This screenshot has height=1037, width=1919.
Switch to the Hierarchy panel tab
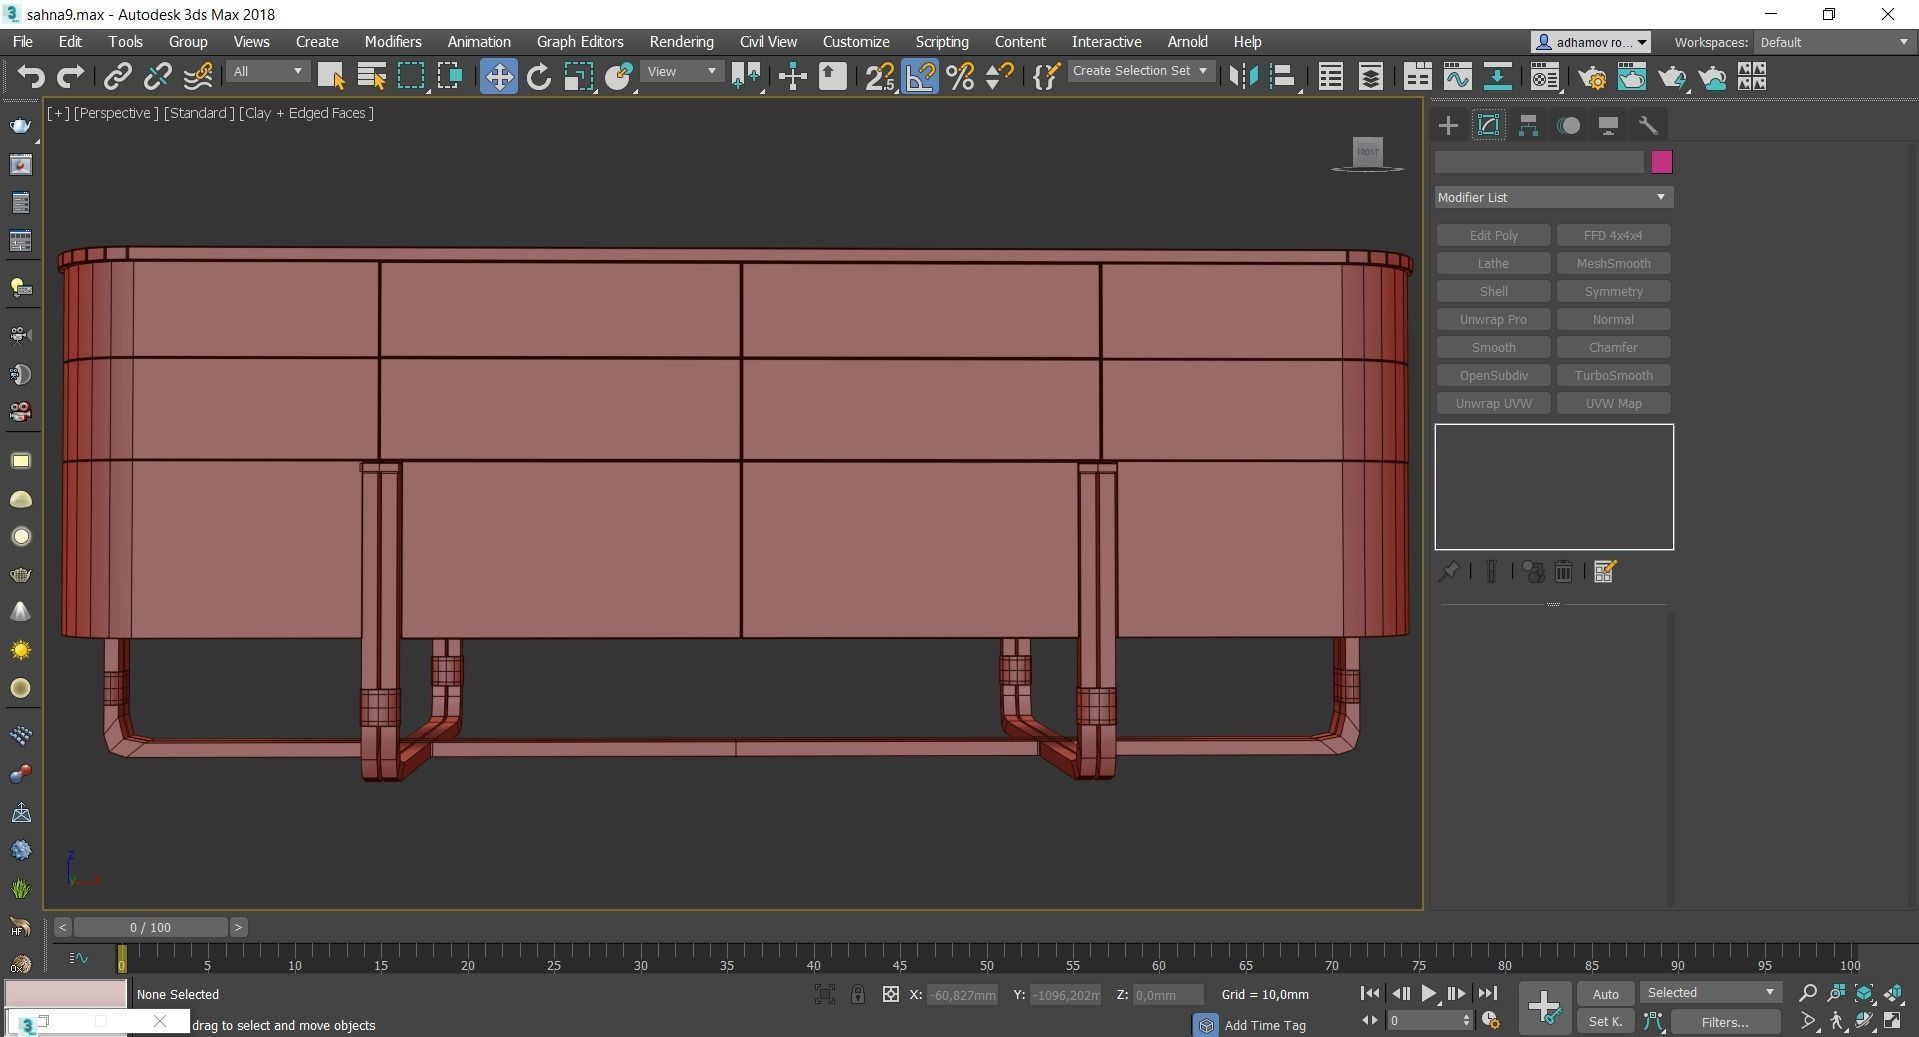pos(1528,125)
